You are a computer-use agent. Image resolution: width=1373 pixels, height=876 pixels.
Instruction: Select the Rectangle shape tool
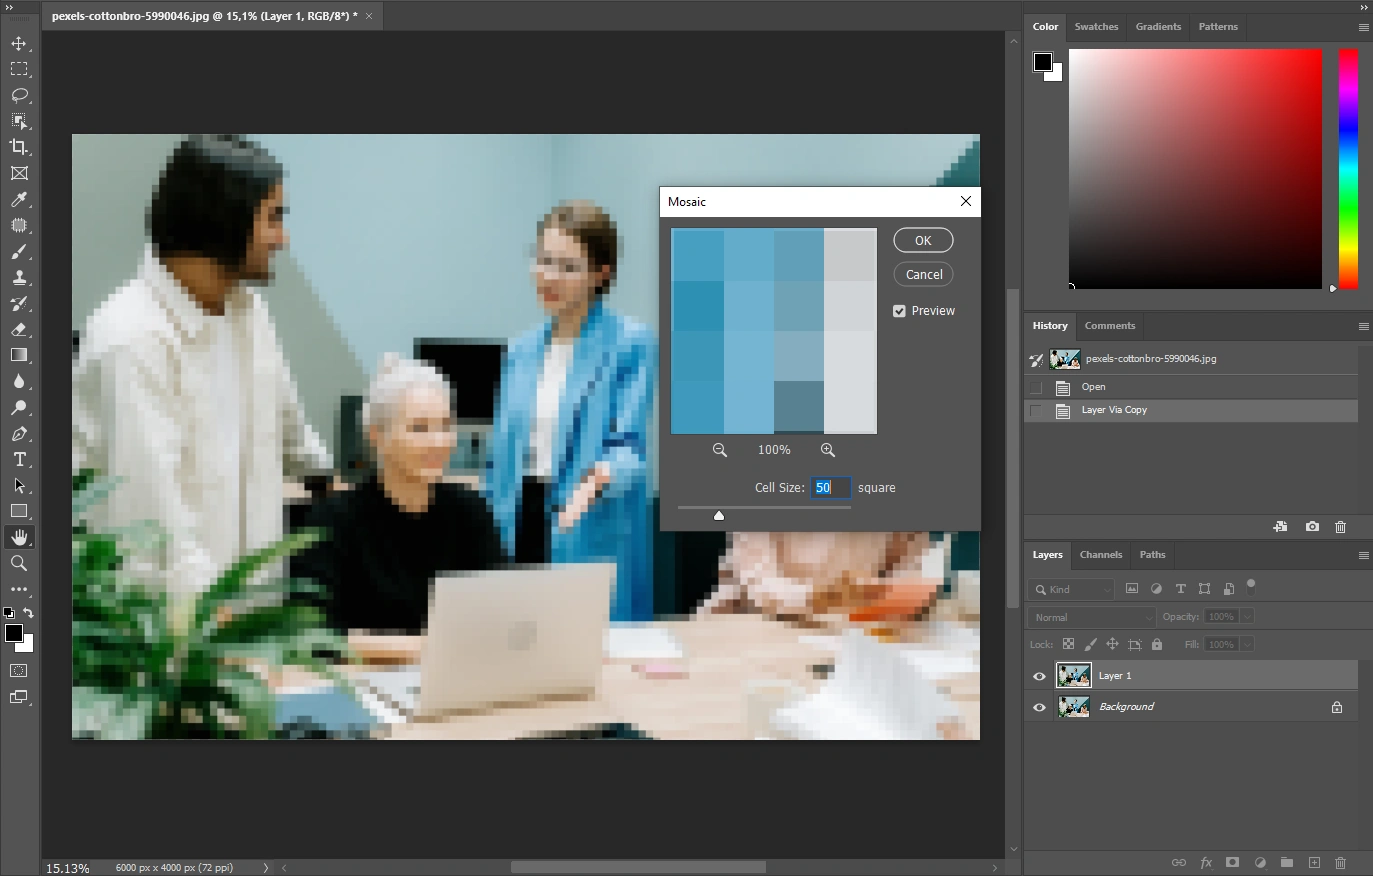[19, 511]
